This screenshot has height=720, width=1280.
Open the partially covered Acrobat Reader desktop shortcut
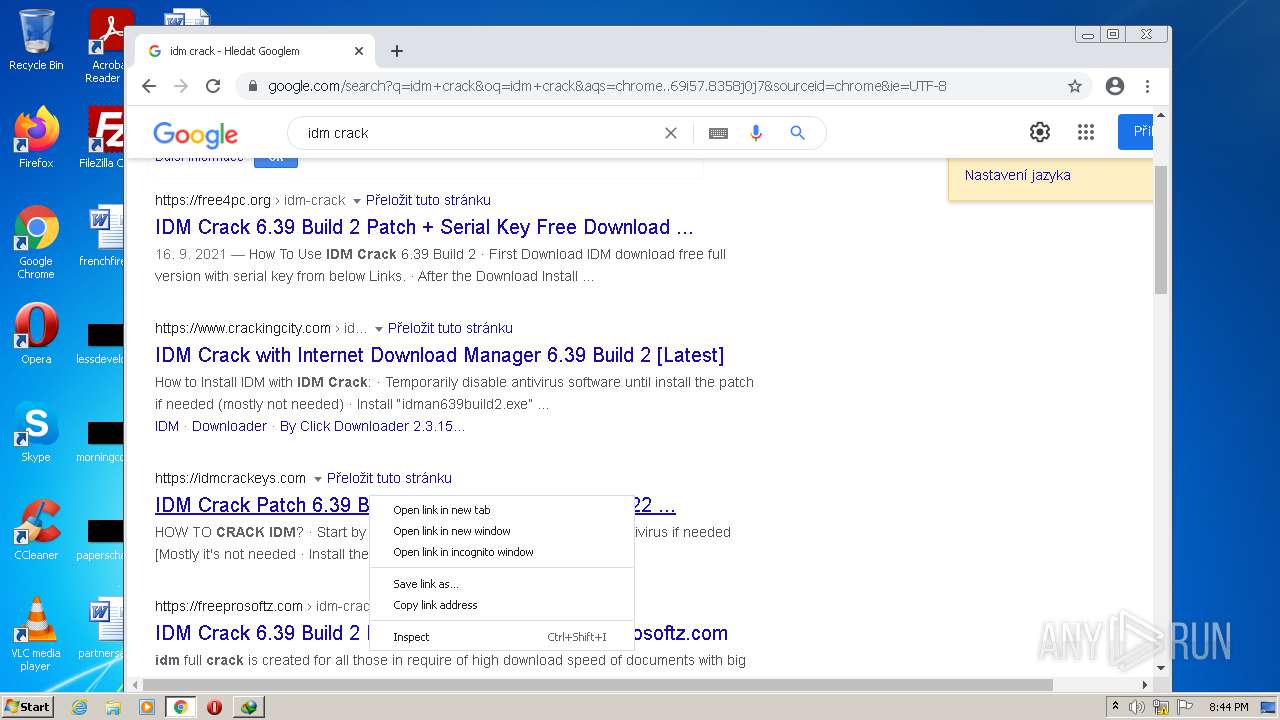[x=104, y=45]
